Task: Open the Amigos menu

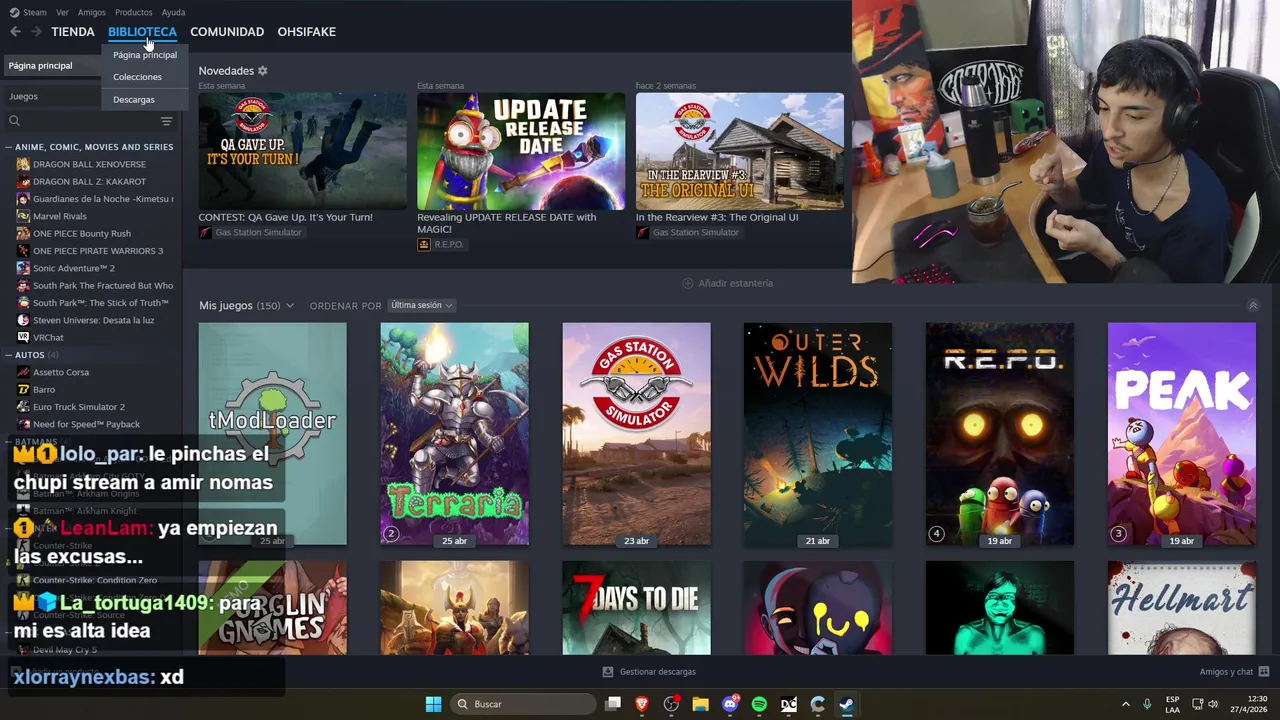Action: pos(92,12)
